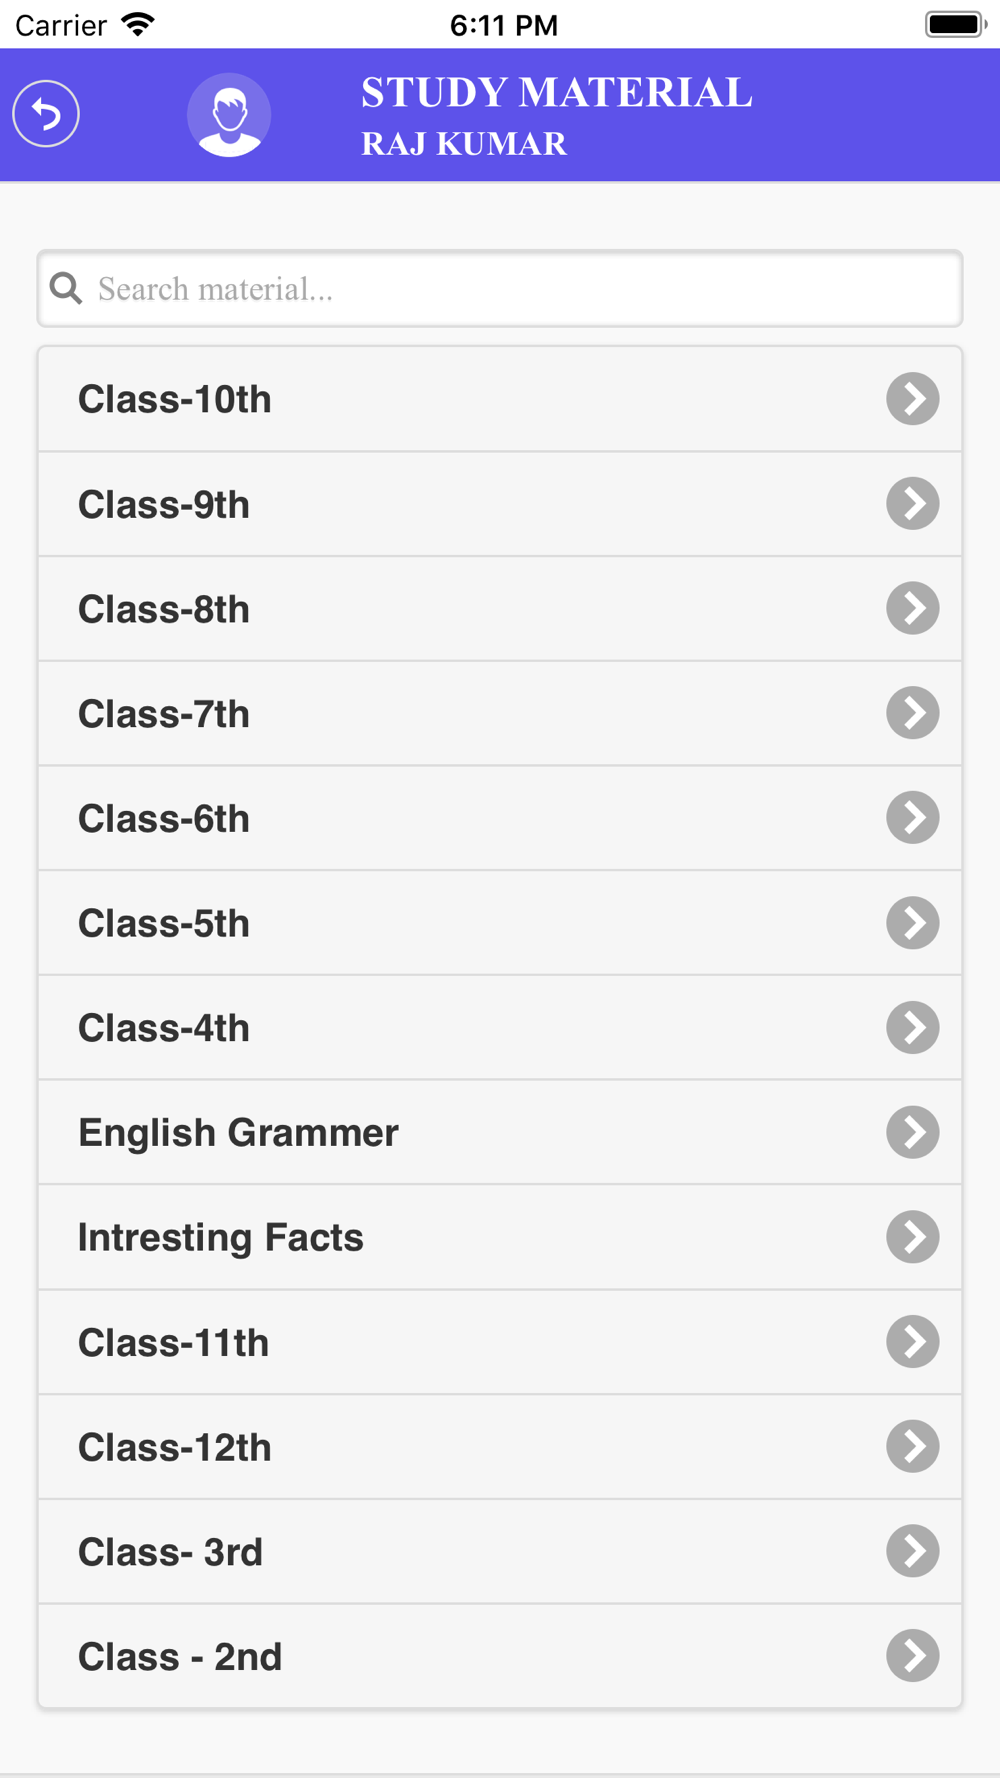Tap the back arrow icon in header
Screen dimensions: 1000x1778
tap(46, 114)
